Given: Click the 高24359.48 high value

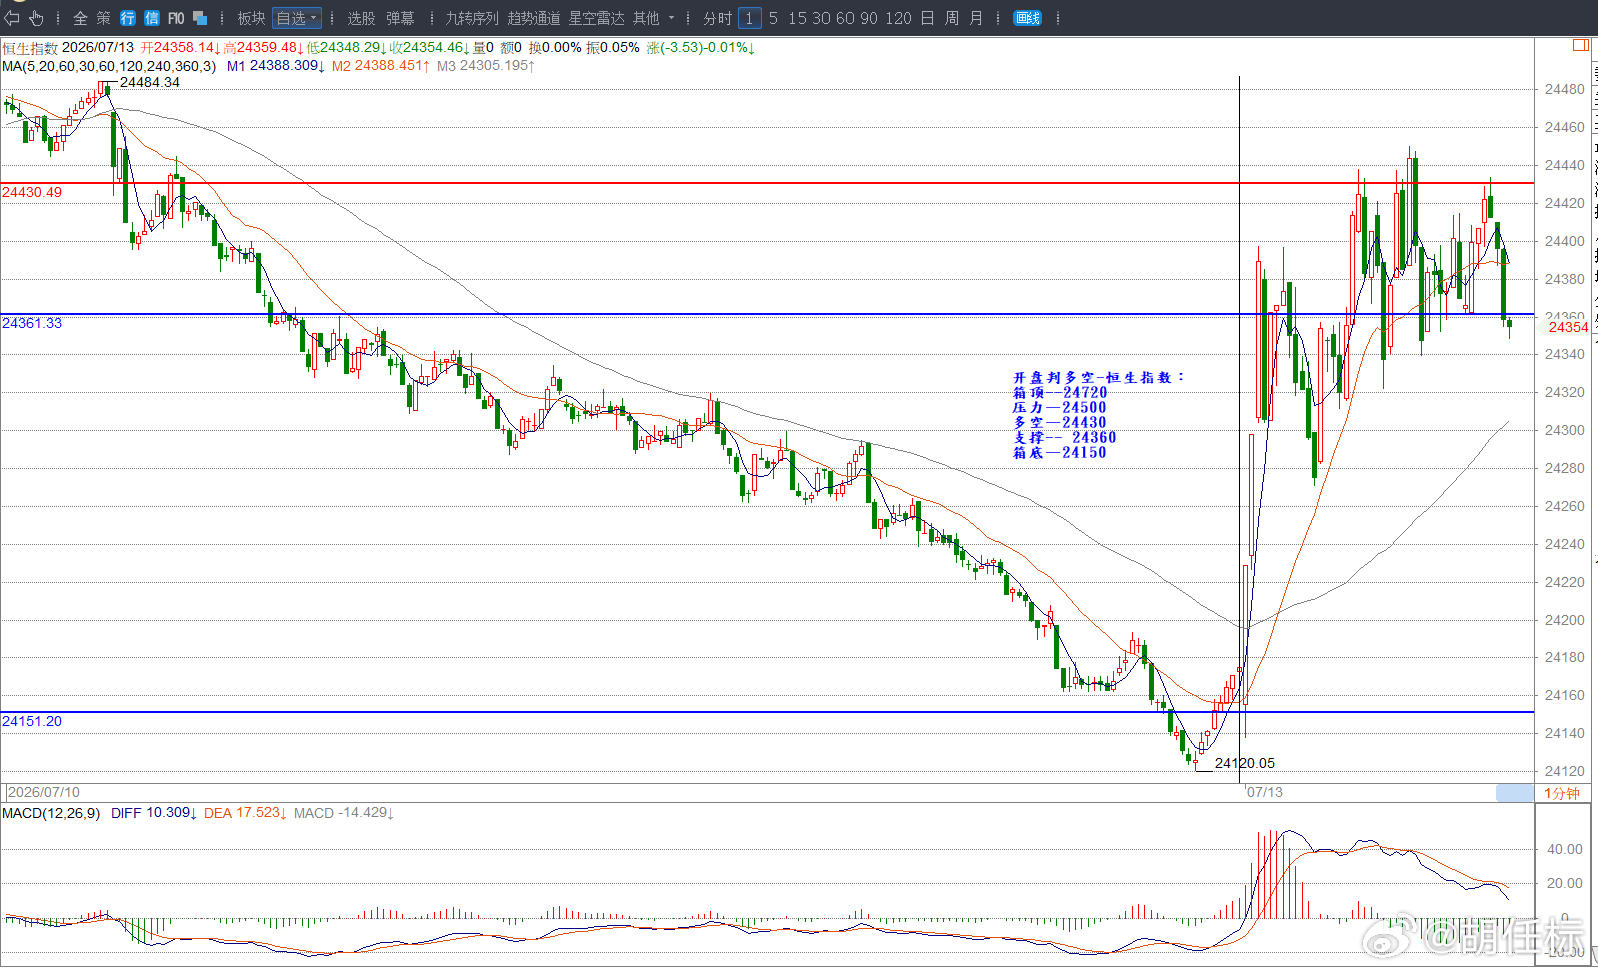Looking at the screenshot, I should click(x=263, y=48).
